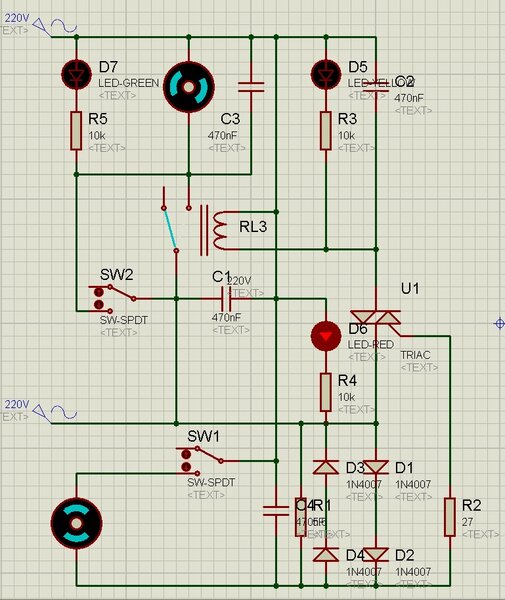
Task: Click capacitor C1 symbol
Action: [x=226, y=298]
